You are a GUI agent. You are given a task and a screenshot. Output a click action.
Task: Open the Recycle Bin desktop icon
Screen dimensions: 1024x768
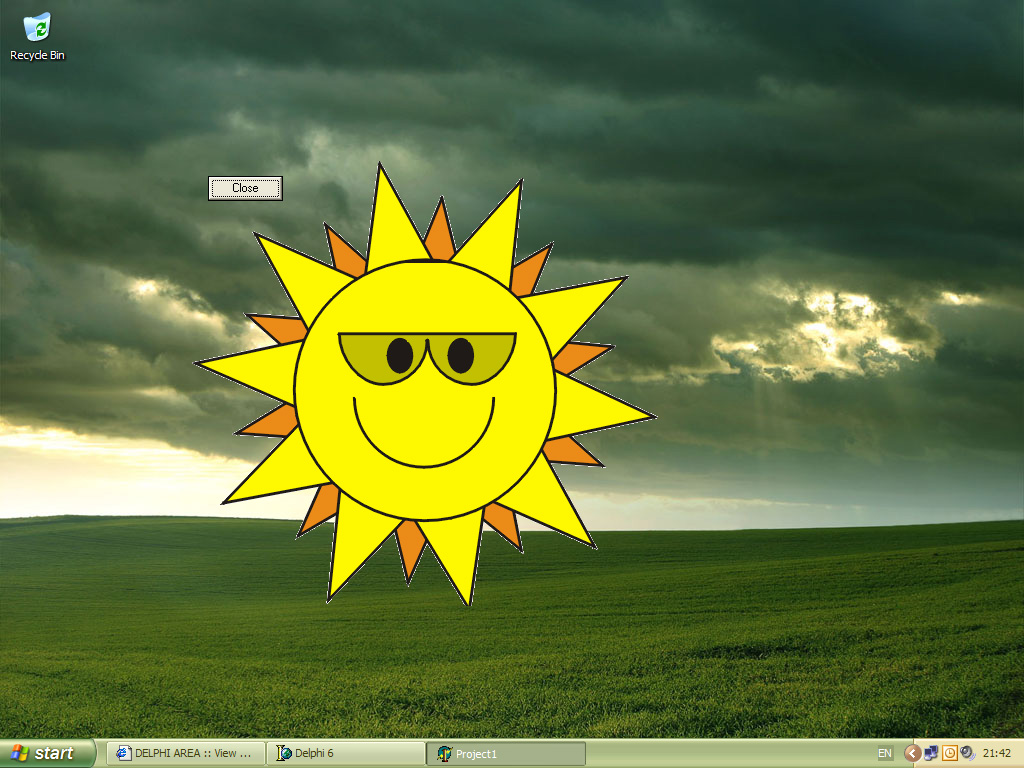pyautogui.click(x=37, y=27)
